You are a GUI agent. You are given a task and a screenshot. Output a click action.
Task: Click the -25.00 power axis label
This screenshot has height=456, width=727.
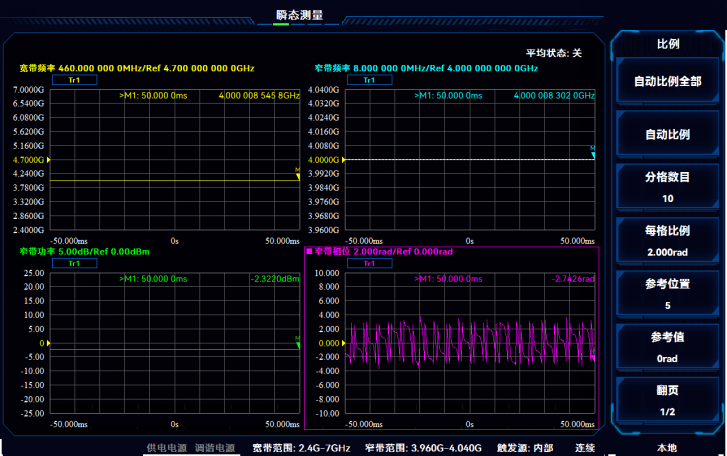[32, 413]
